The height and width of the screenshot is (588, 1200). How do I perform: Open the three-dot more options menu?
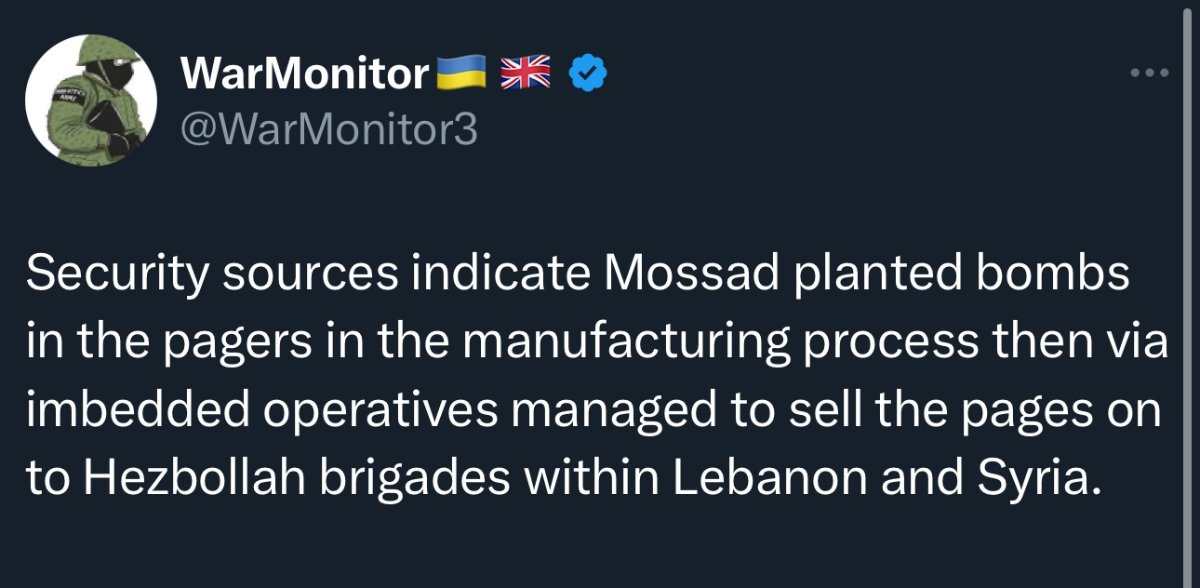[x=1149, y=74]
